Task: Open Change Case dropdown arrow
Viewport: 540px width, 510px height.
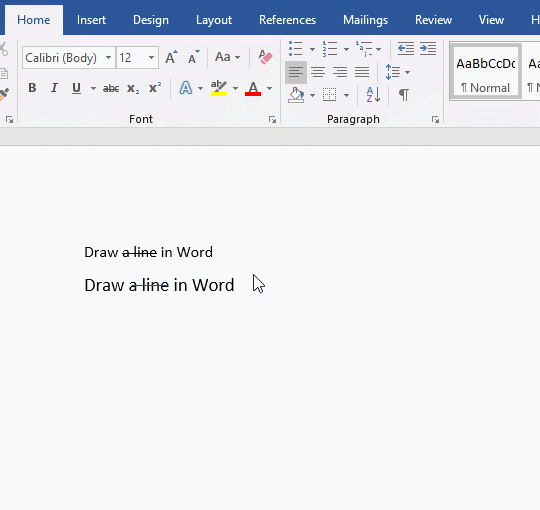Action: pyautogui.click(x=237, y=58)
